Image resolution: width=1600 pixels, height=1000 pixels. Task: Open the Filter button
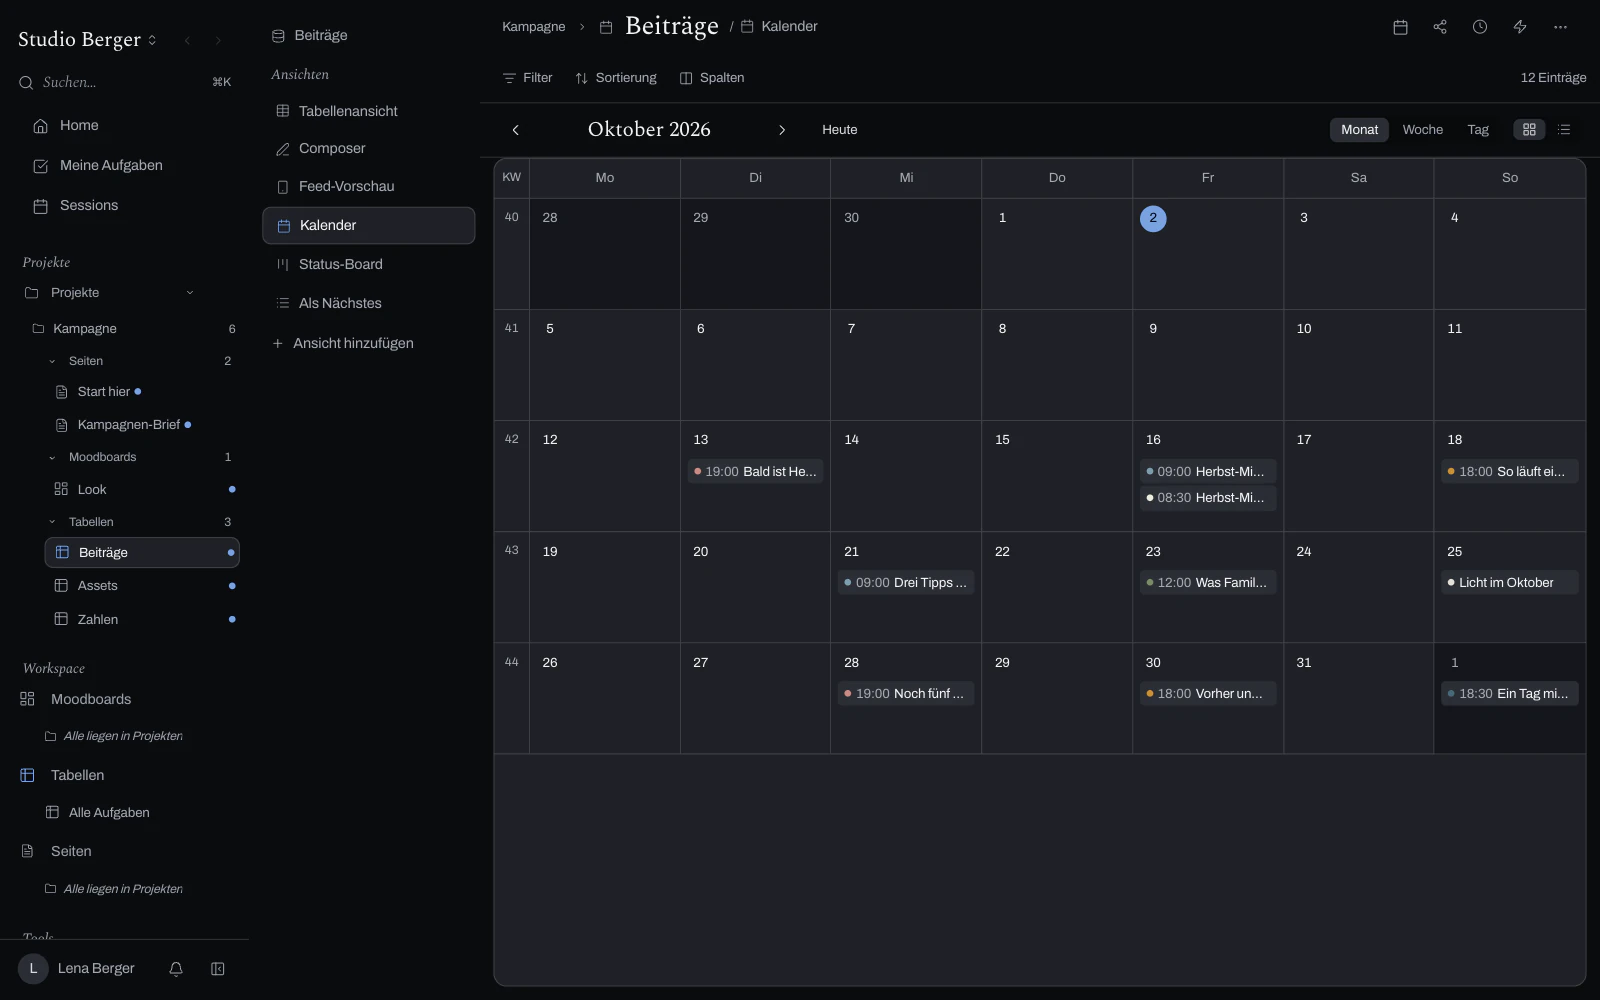527,78
